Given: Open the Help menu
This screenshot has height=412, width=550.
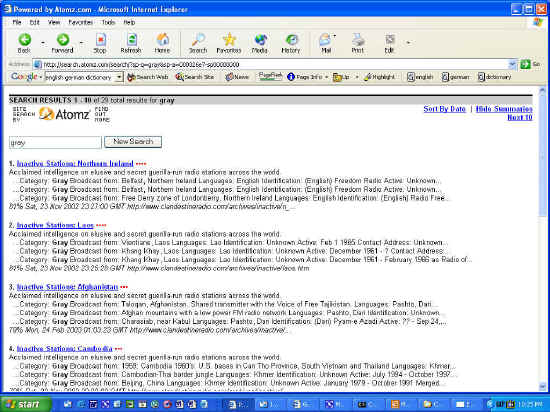Looking at the screenshot, I should [129, 22].
